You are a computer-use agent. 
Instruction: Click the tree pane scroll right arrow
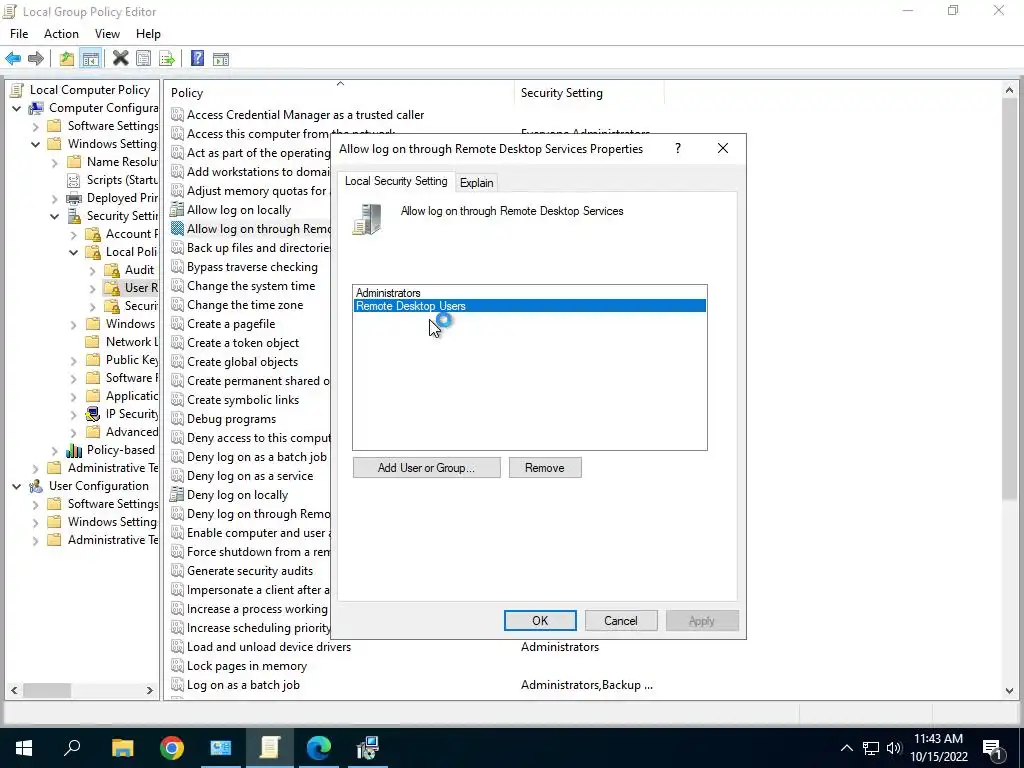click(x=150, y=690)
